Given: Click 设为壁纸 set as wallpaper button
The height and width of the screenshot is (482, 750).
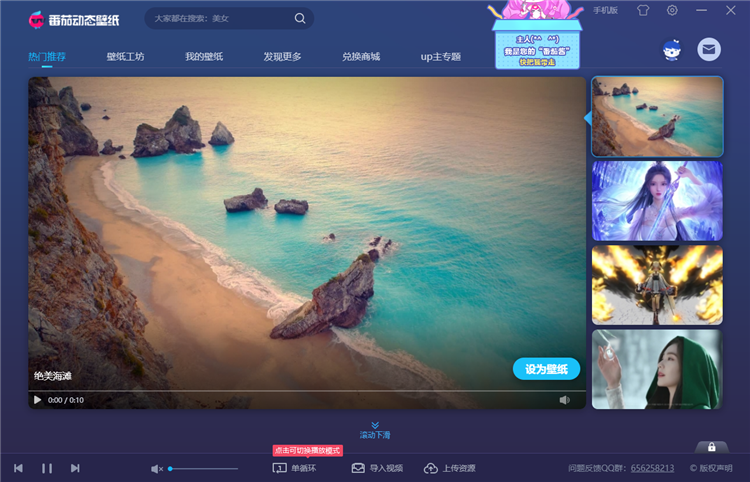Looking at the screenshot, I should click(x=546, y=369).
